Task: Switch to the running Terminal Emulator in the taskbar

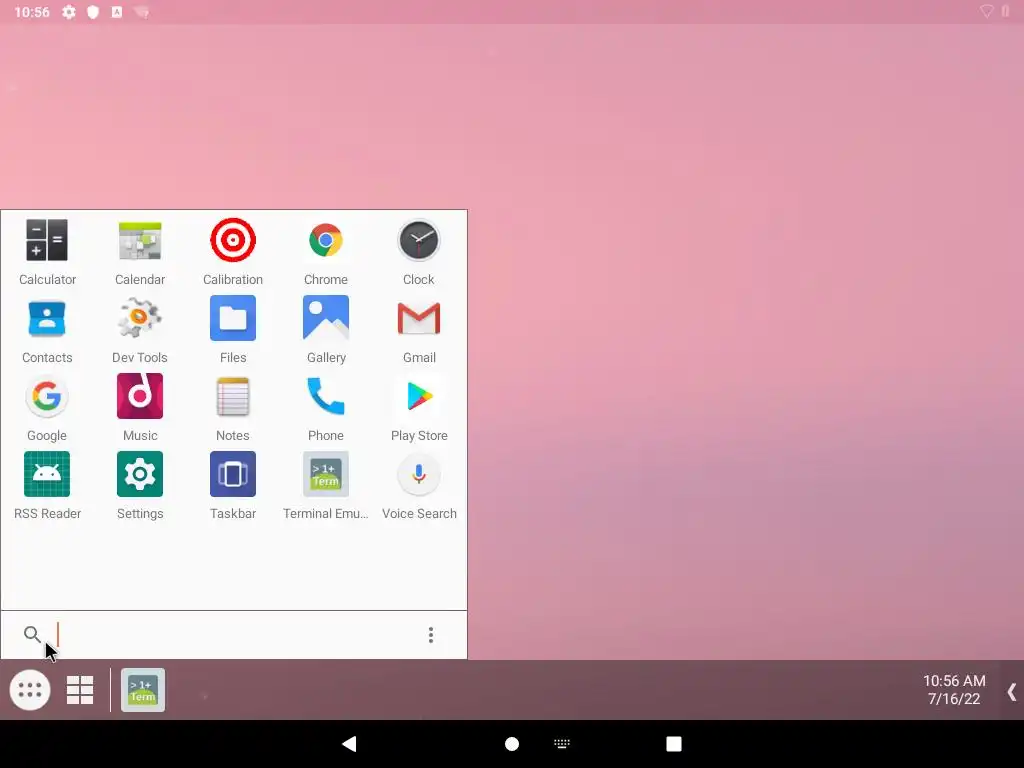Action: click(x=143, y=690)
